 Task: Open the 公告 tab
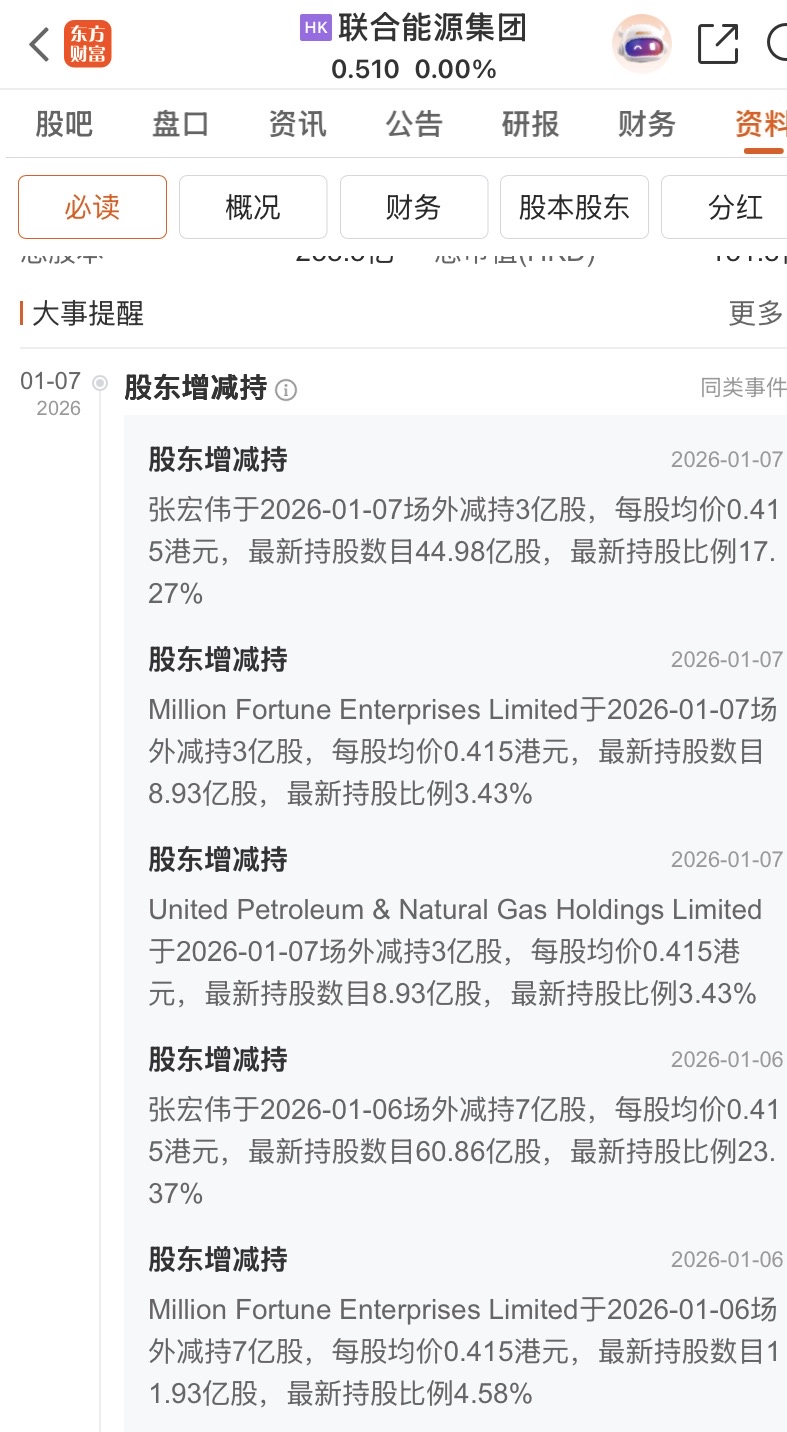pos(414,124)
